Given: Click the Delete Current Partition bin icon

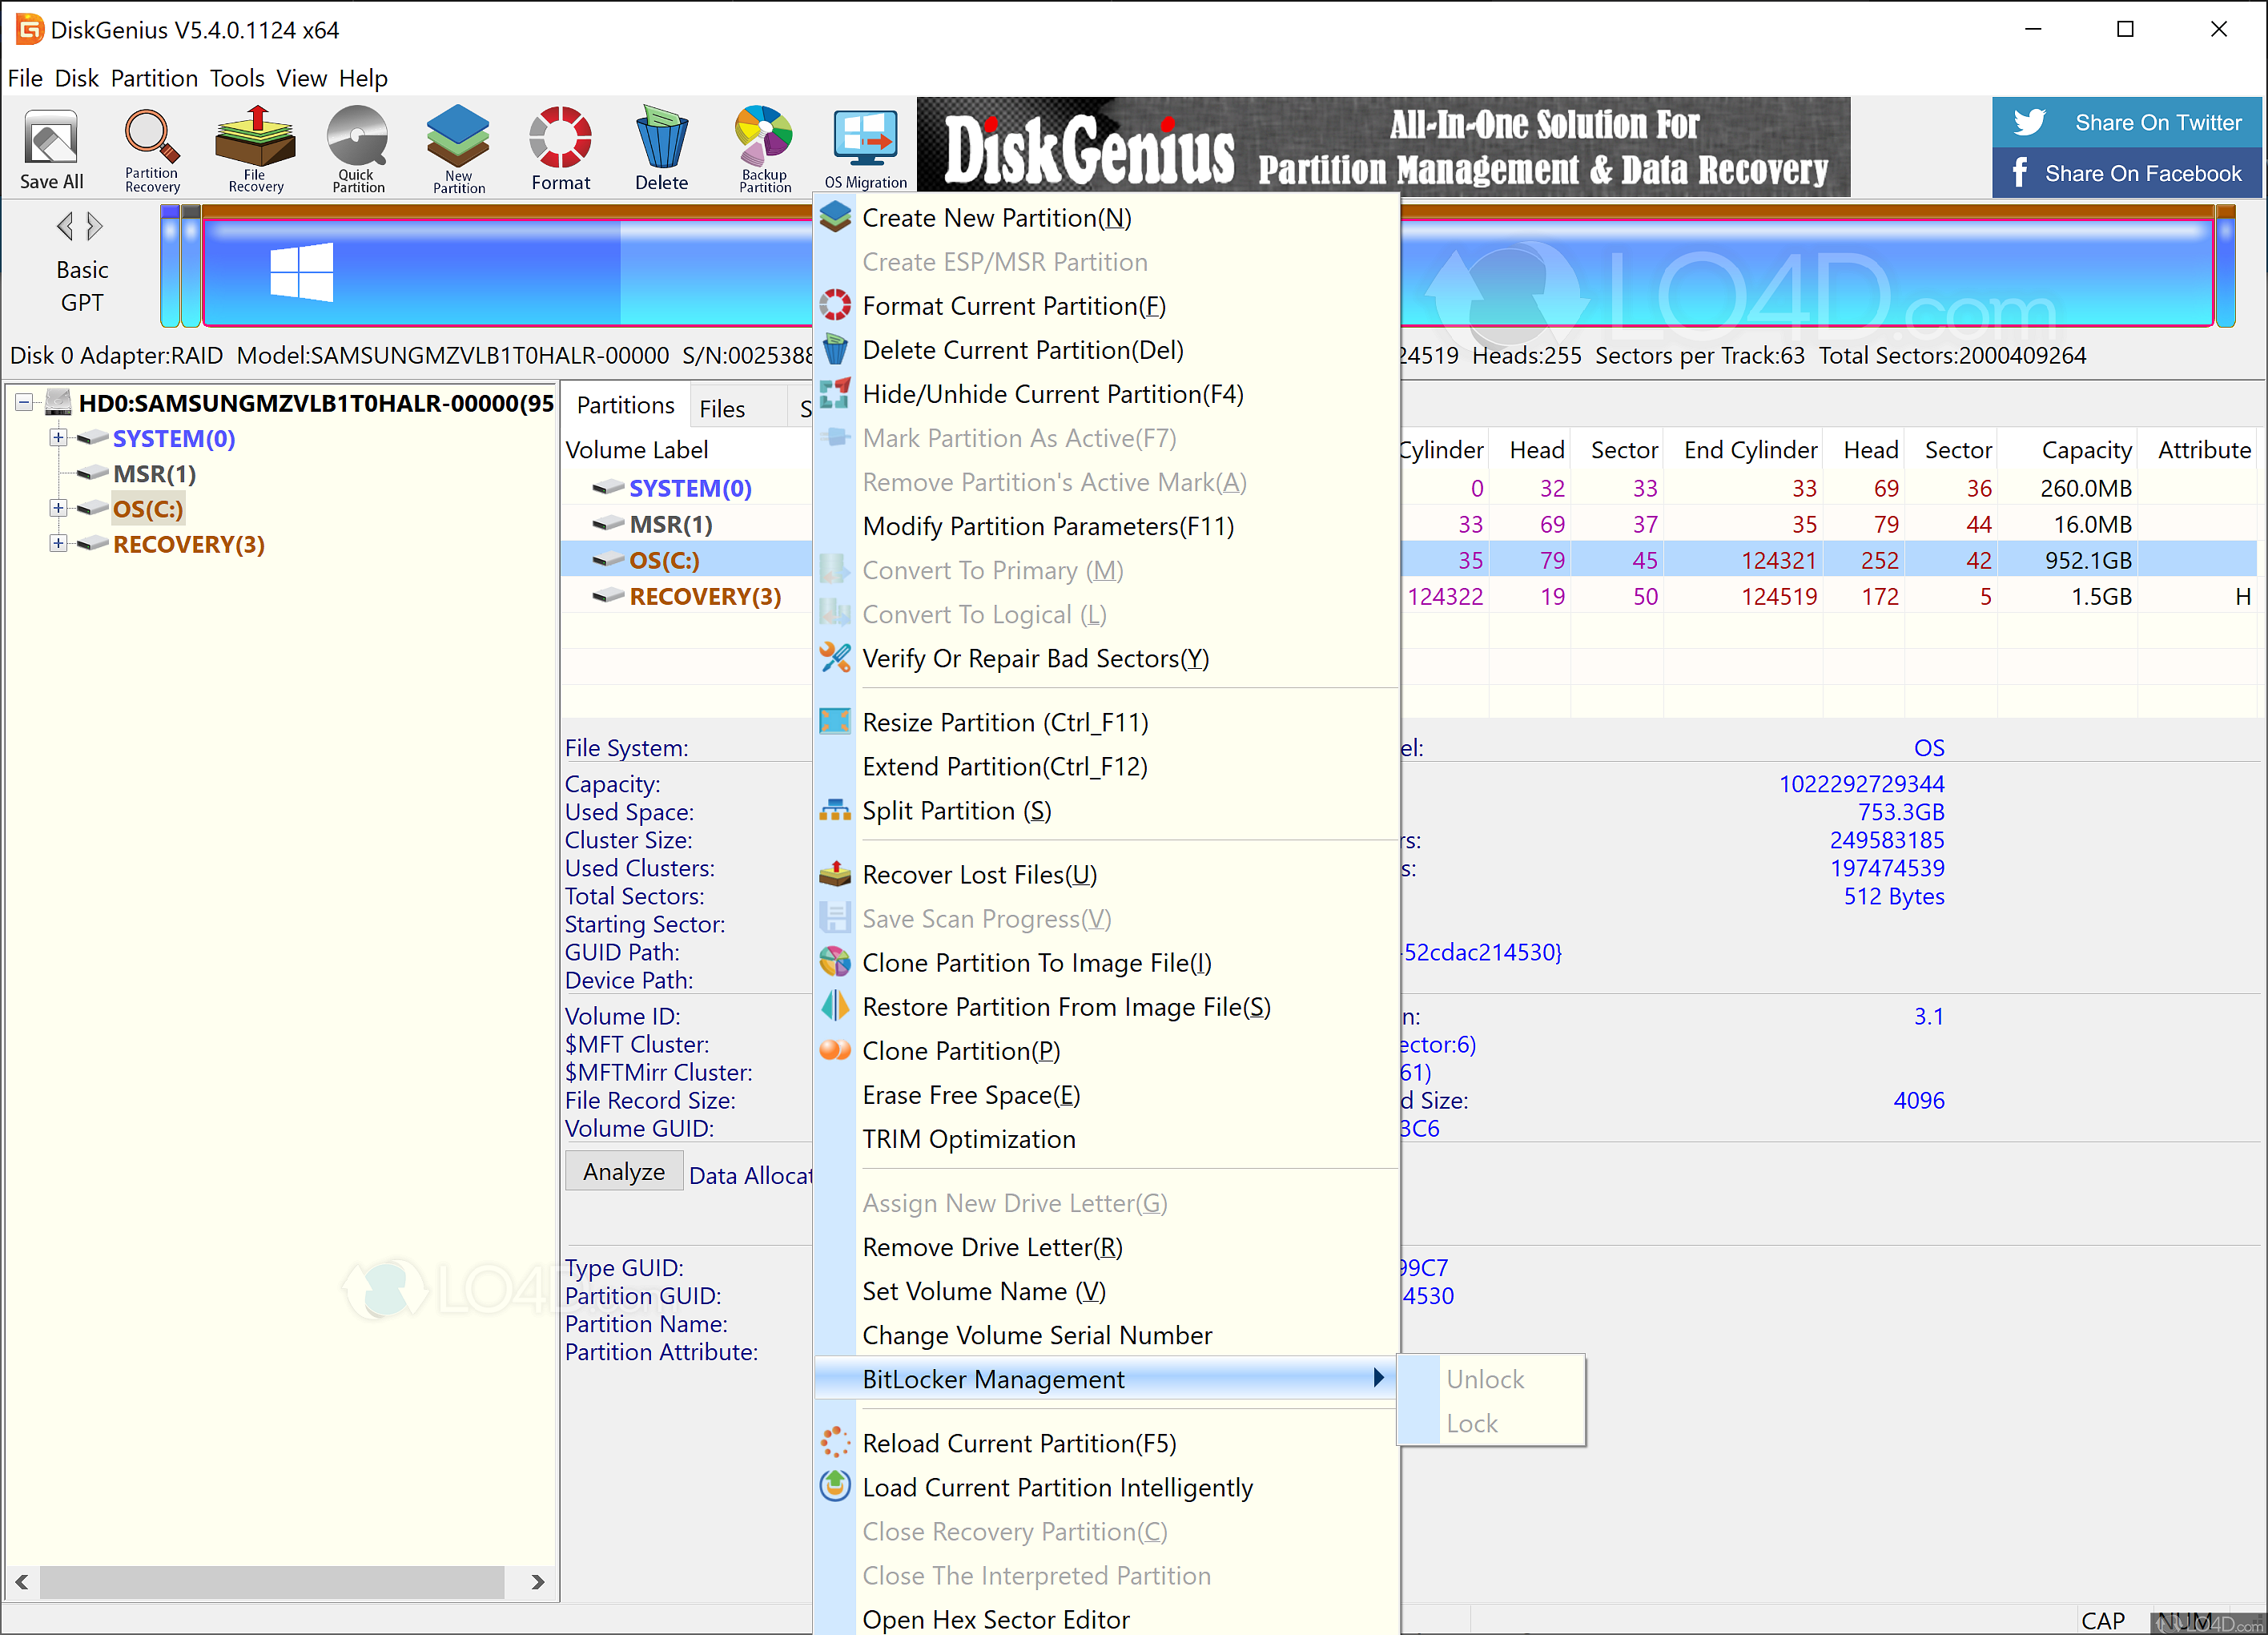Looking at the screenshot, I should pyautogui.click(x=835, y=349).
